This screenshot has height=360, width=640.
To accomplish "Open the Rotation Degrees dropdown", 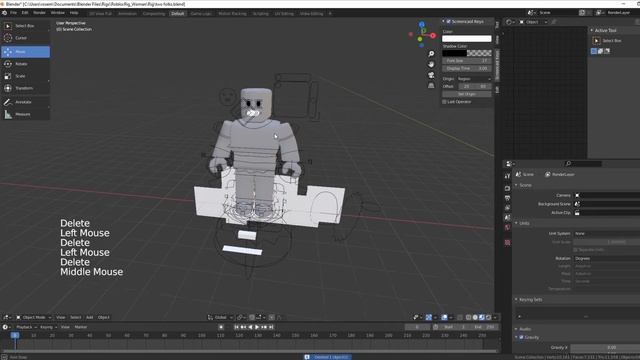I will tap(607, 259).
